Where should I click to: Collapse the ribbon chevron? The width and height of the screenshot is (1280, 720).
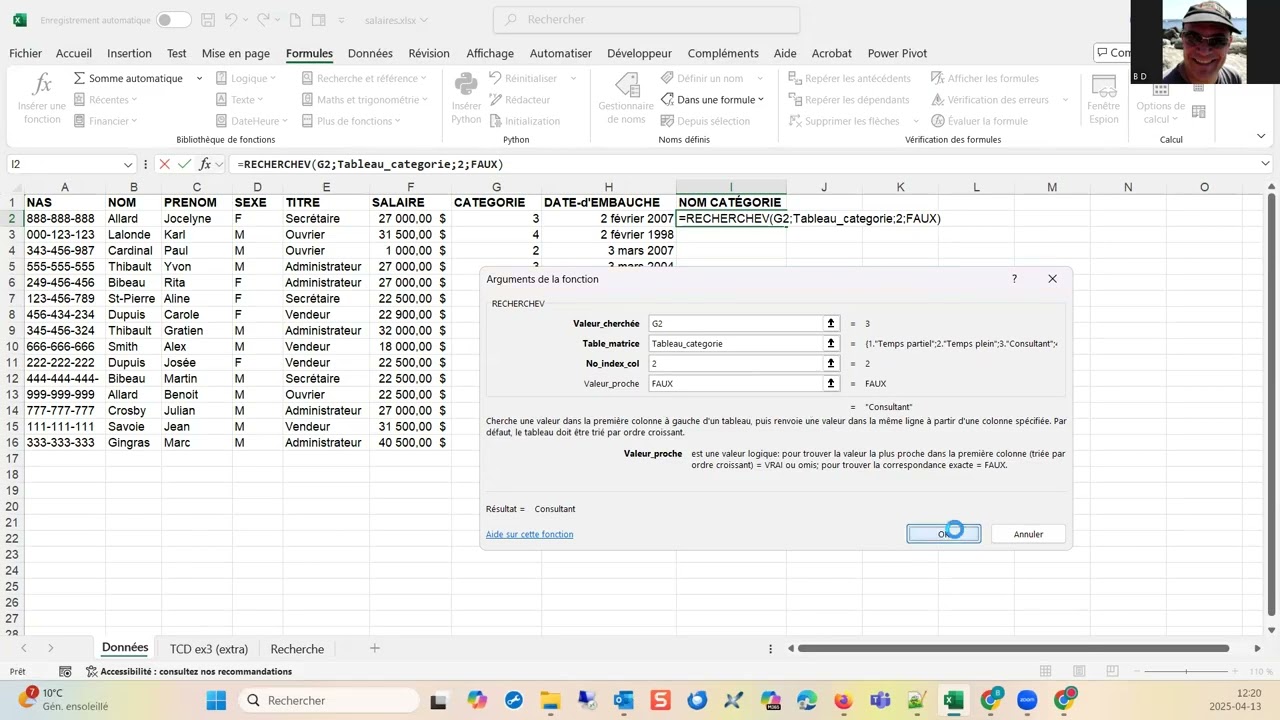[x=1261, y=137]
